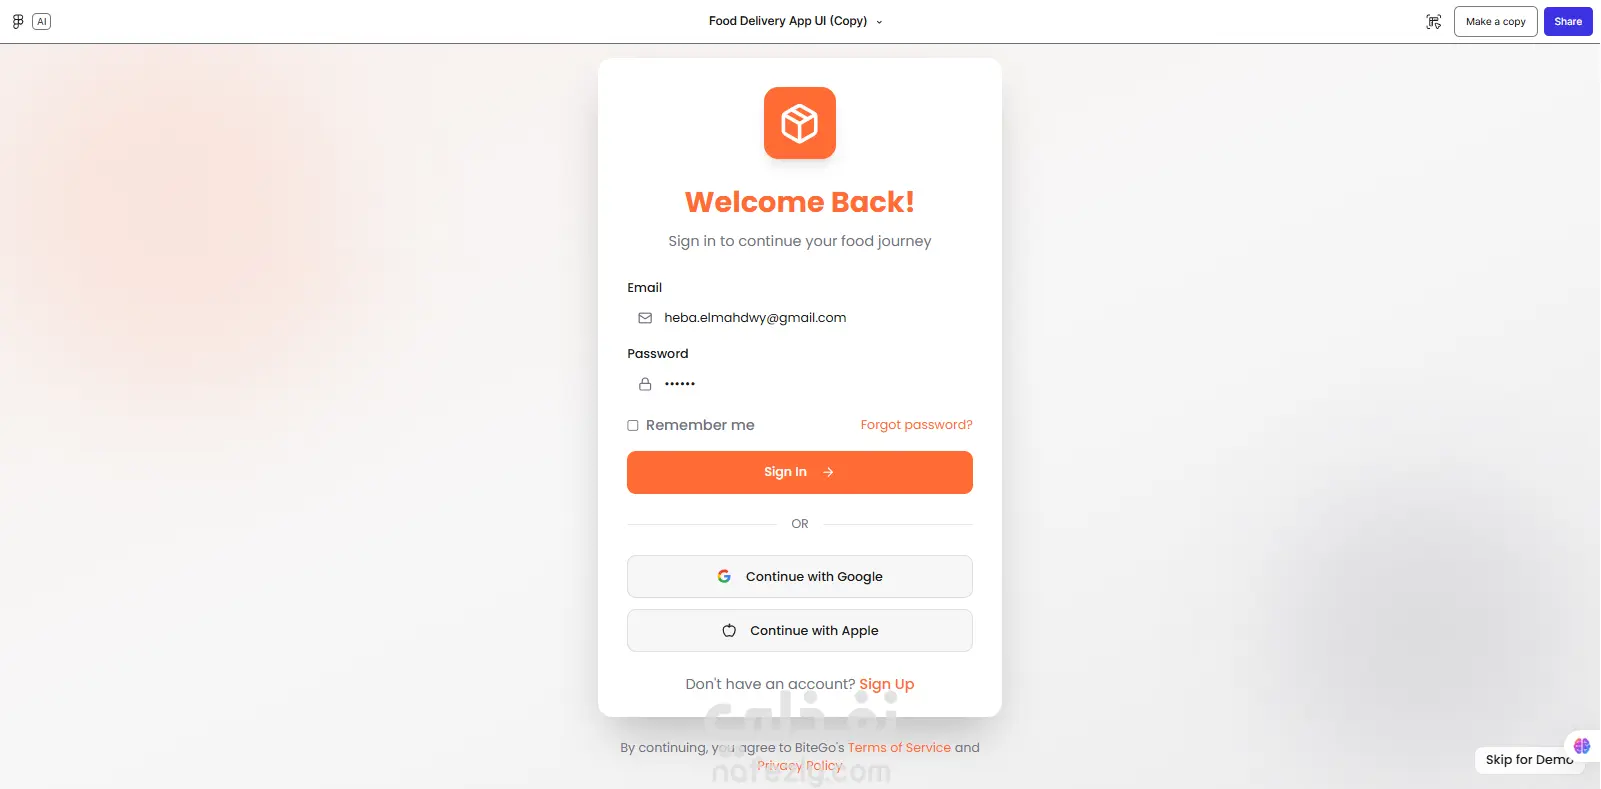Viewport: 1601px width, 789px height.
Task: Enable the Remember me checkbox
Action: 633,425
